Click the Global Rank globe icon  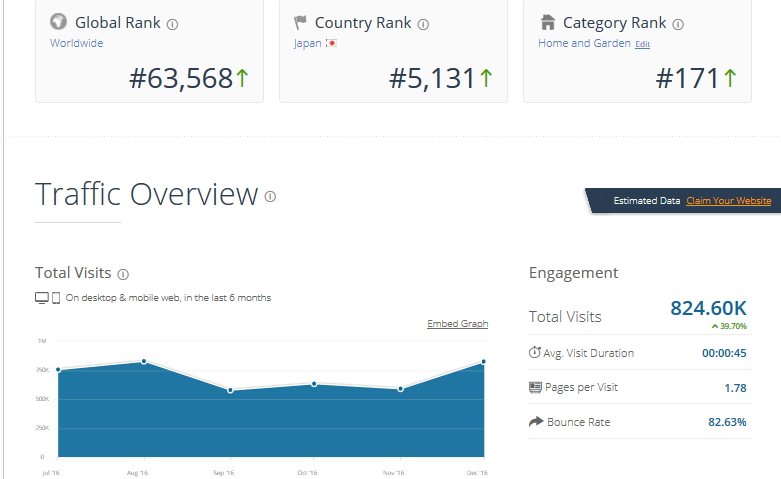59,22
